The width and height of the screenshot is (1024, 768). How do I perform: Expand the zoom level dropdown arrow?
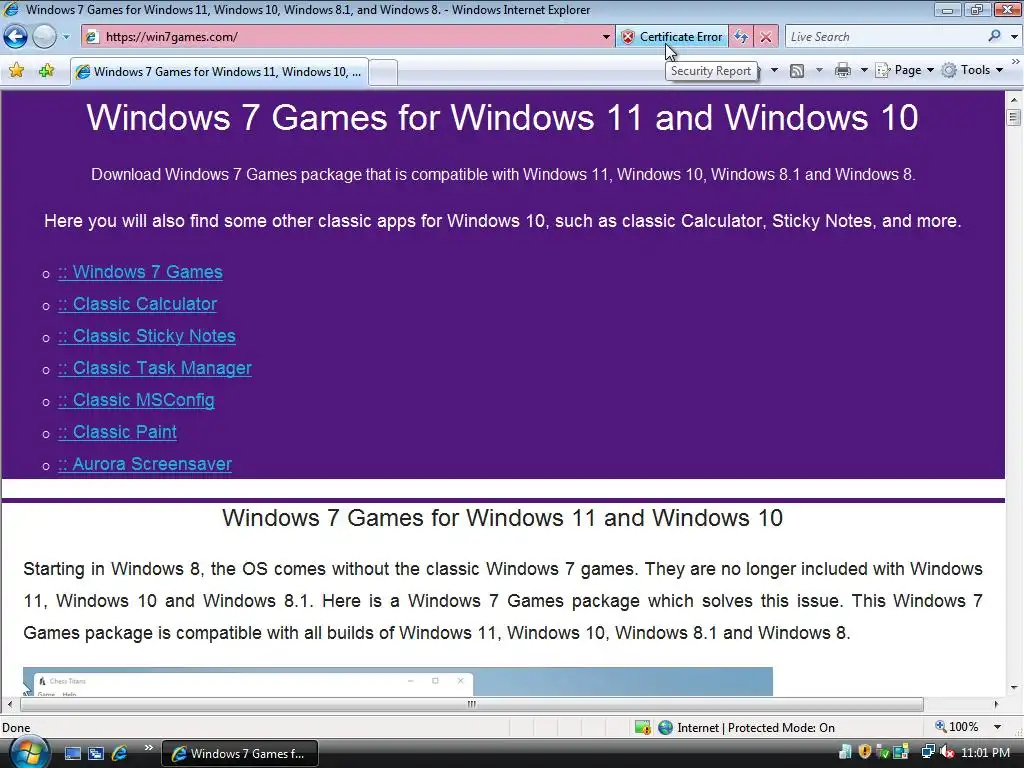(x=997, y=727)
